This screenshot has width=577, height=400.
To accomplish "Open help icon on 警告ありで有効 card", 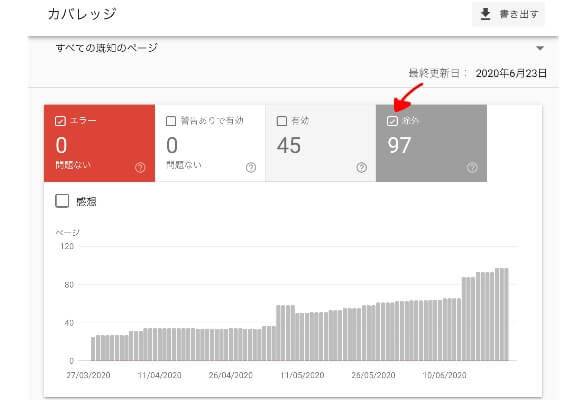I will tap(251, 167).
